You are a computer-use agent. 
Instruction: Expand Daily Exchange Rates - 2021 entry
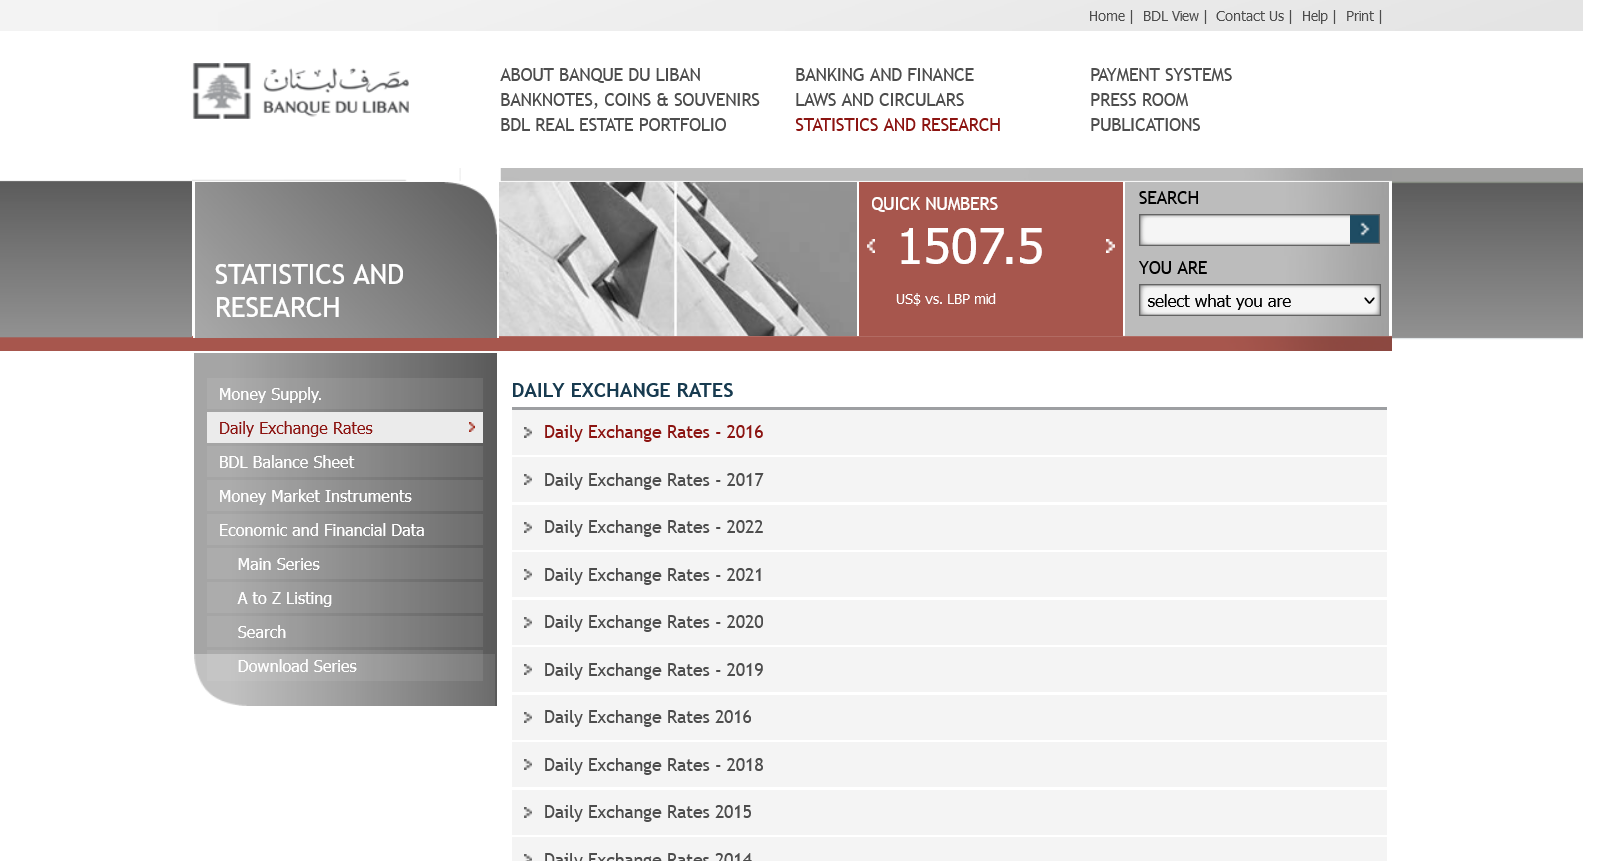[653, 575]
